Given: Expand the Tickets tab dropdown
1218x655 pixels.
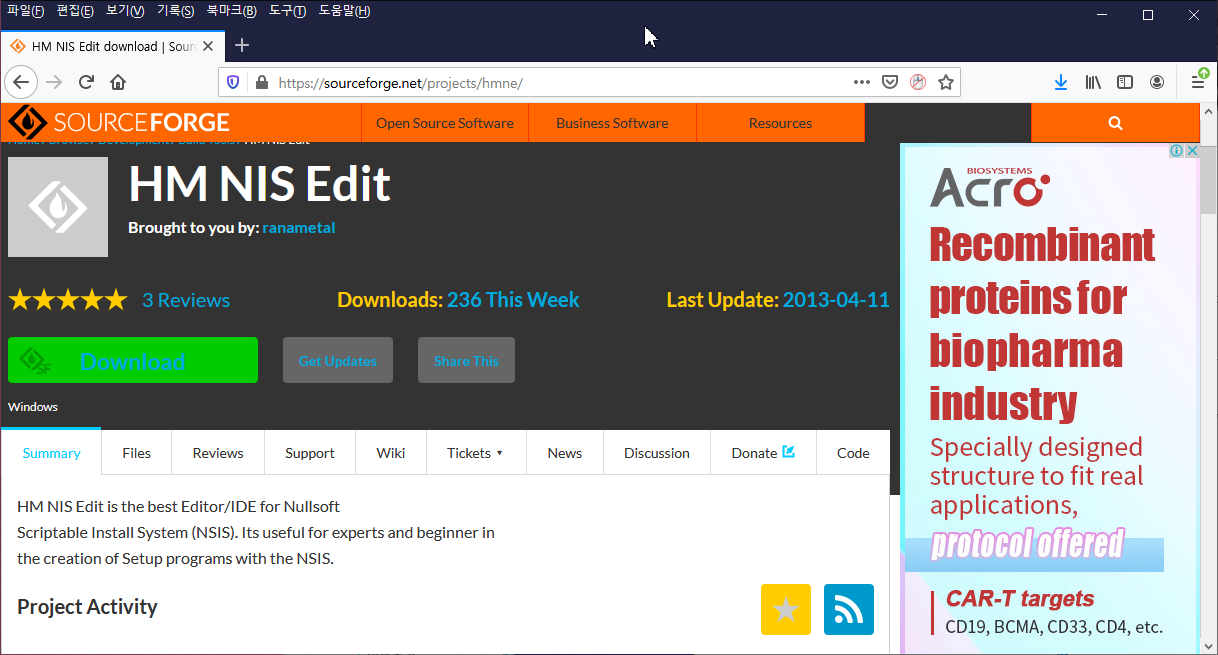Looking at the screenshot, I should (x=476, y=453).
